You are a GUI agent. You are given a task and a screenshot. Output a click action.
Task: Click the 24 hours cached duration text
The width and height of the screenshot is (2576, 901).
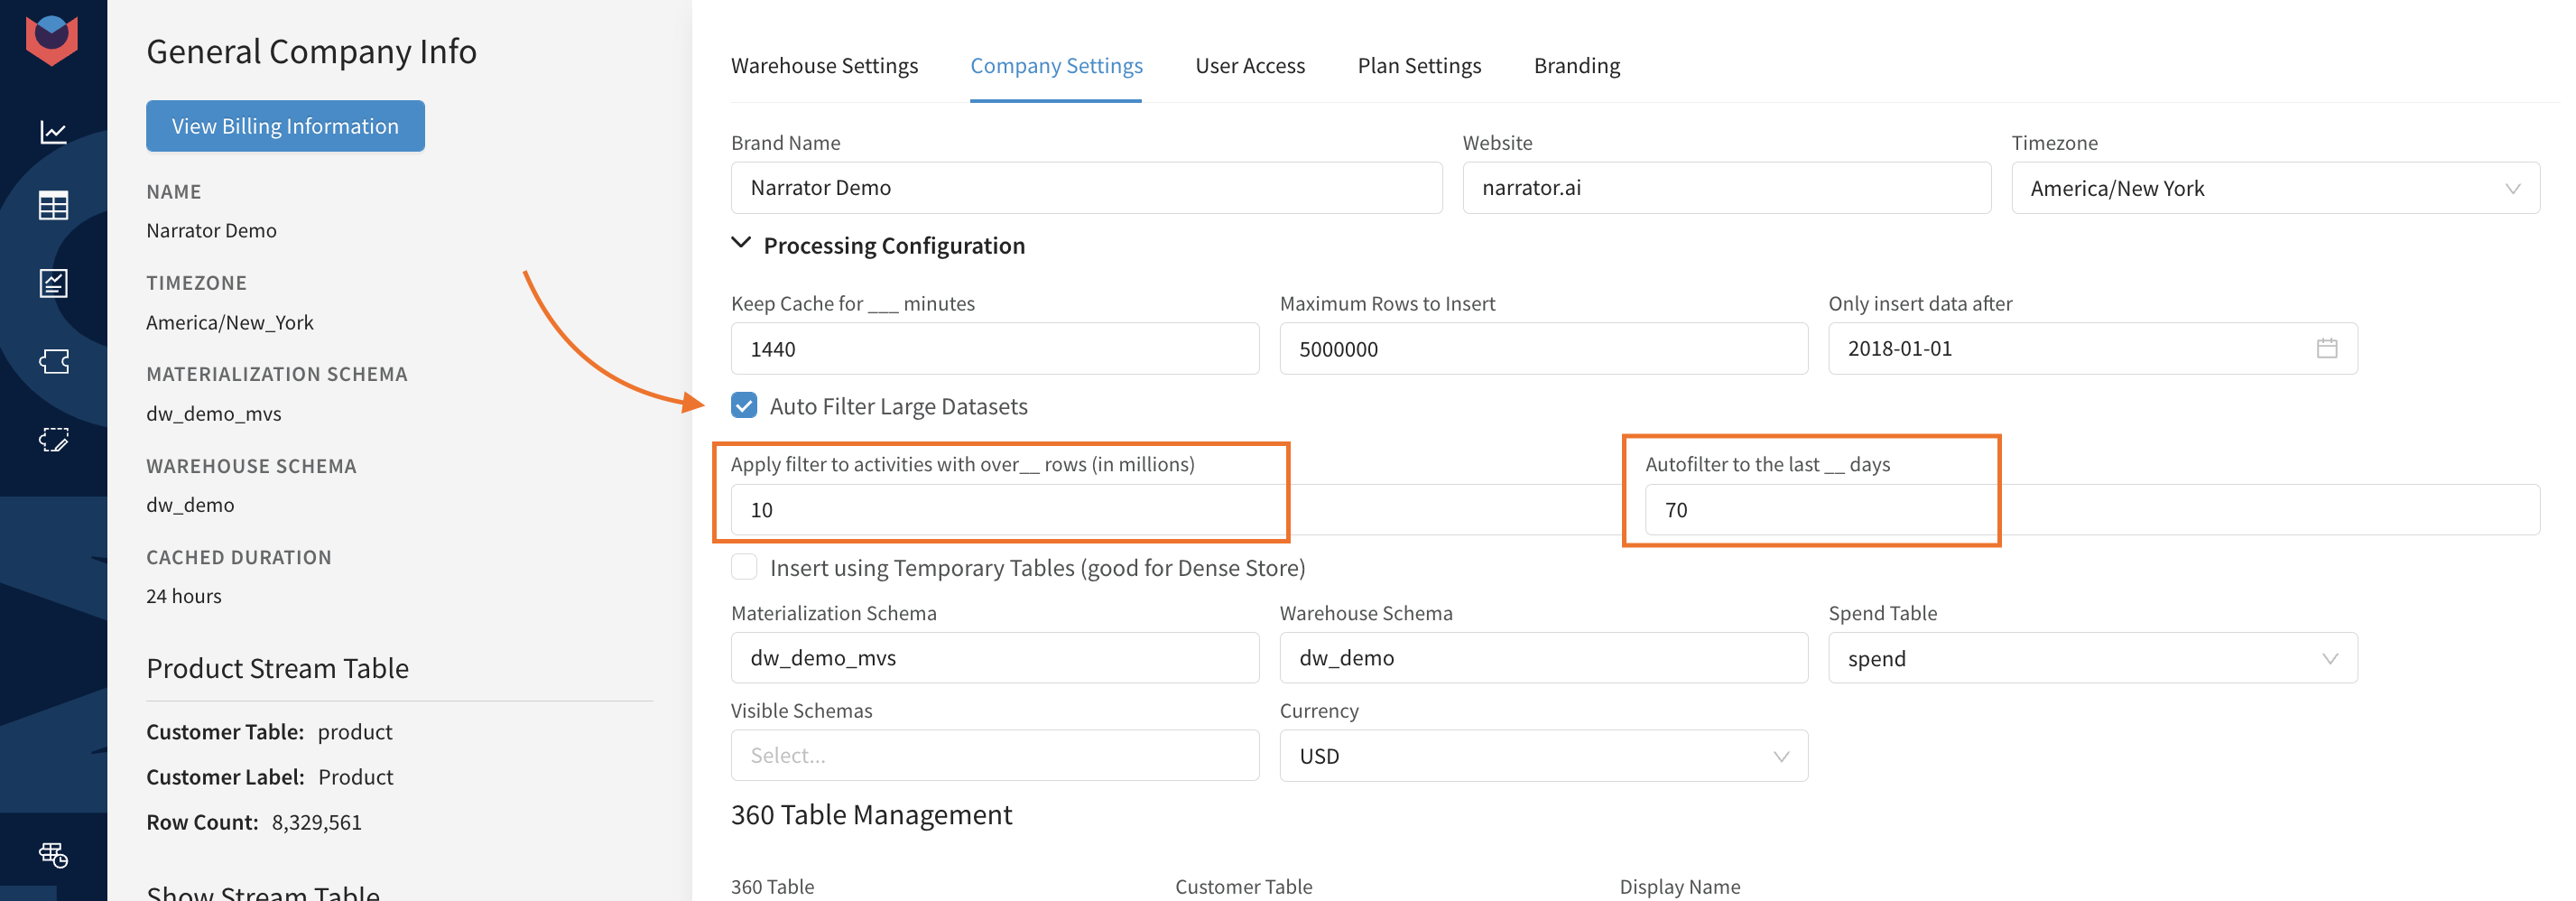184,596
